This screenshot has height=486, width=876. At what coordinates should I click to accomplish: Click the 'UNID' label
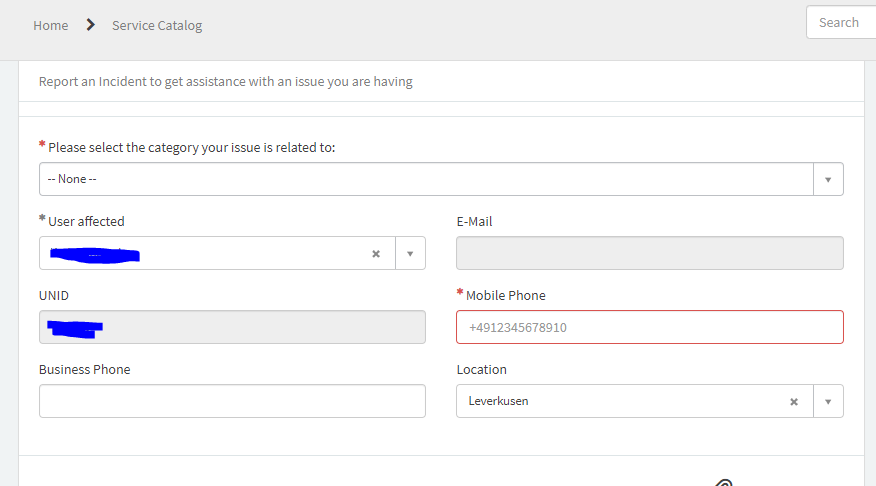pos(54,296)
